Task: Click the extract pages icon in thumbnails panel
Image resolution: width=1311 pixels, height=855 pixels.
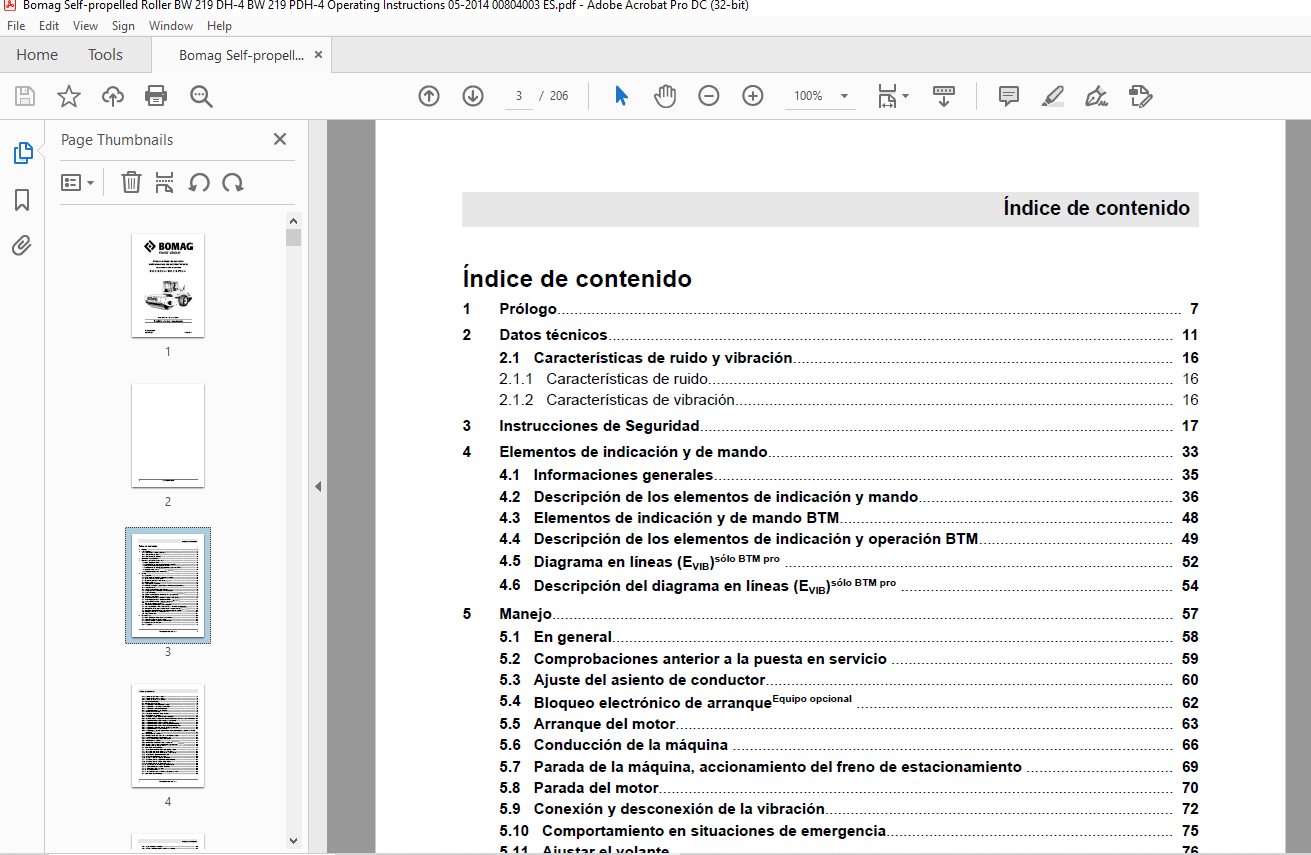Action: click(165, 183)
